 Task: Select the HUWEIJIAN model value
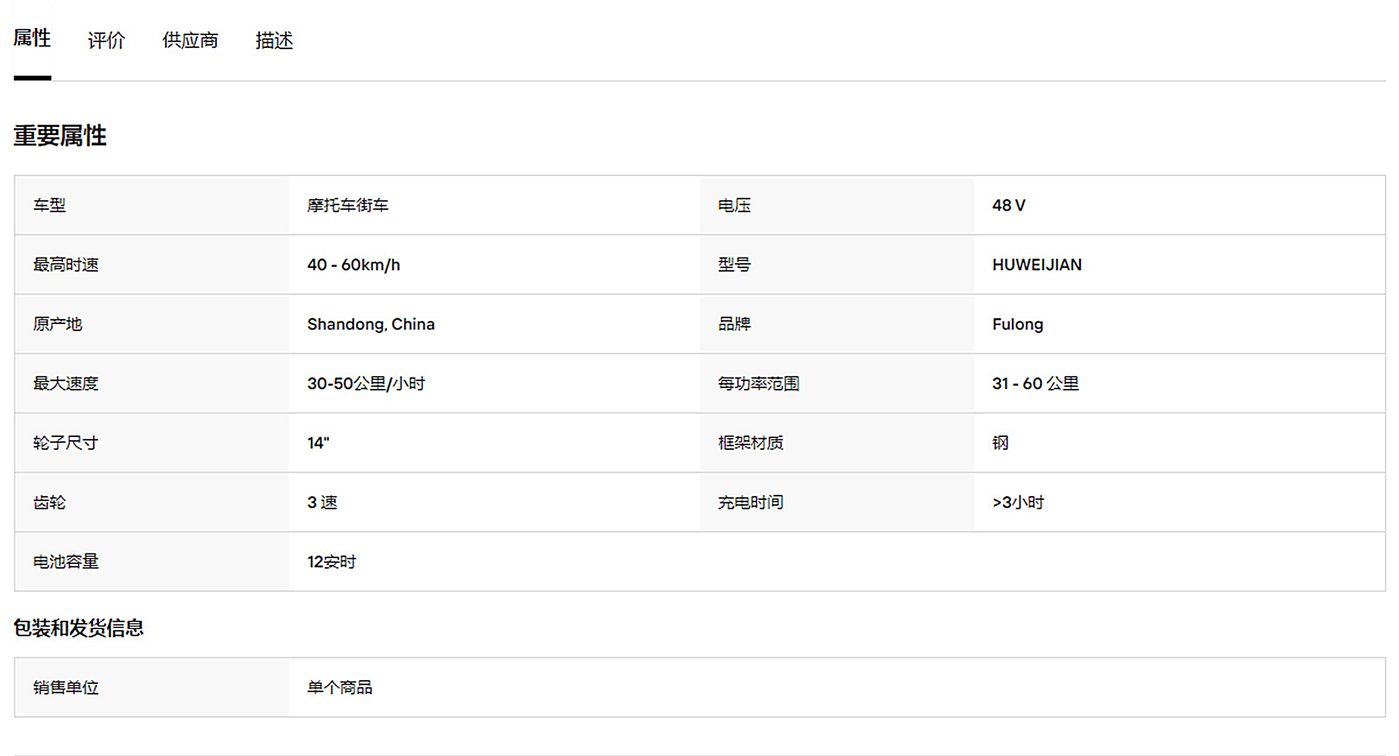pos(1037,265)
